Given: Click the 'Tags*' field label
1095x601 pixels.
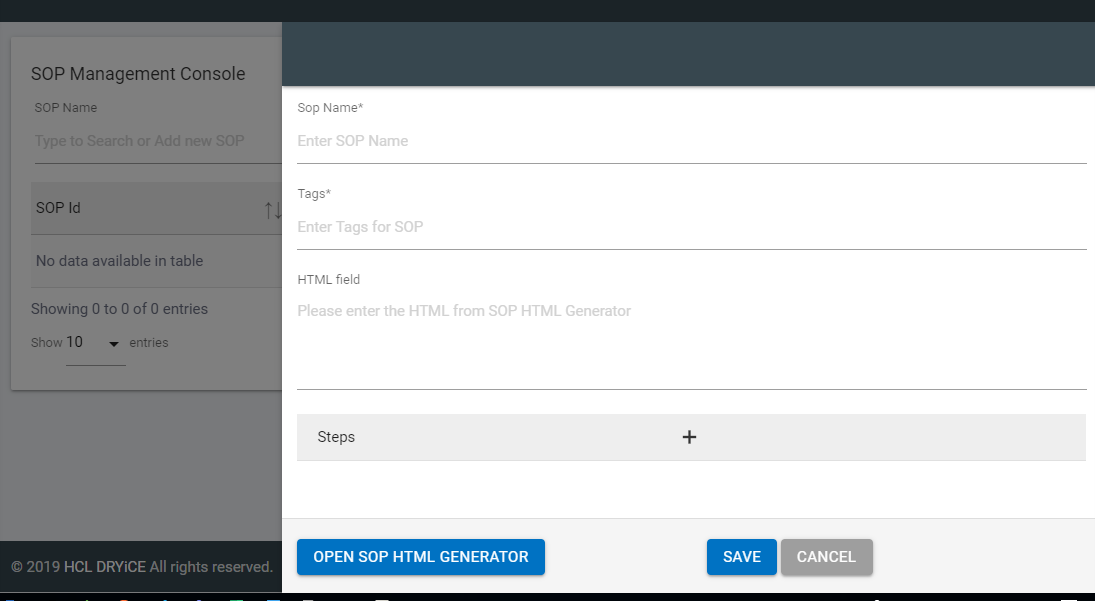Looking at the screenshot, I should [314, 193].
